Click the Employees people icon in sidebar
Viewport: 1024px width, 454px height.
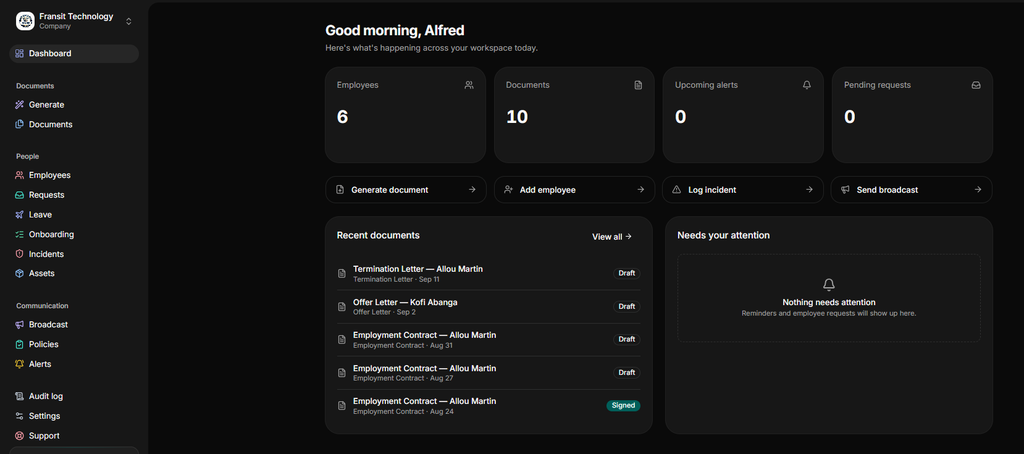point(20,175)
